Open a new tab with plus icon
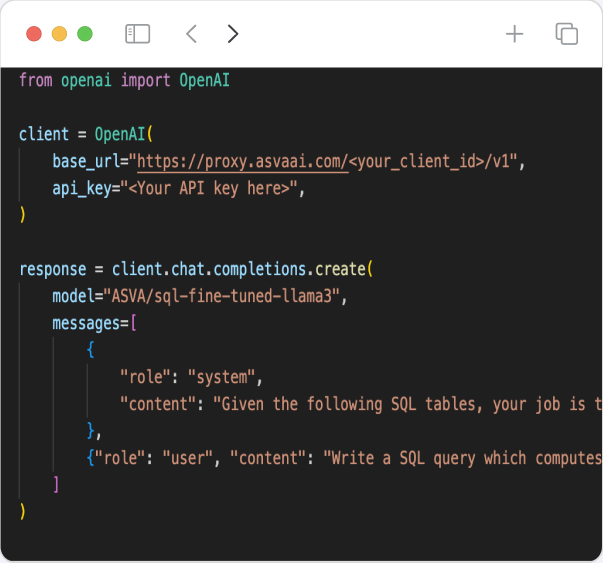Screen dimensions: 603x563 514,34
